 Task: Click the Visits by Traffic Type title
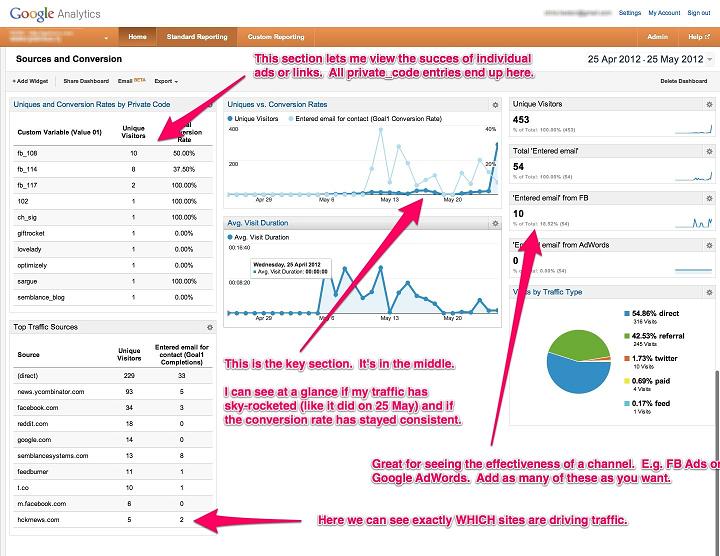tap(547, 292)
